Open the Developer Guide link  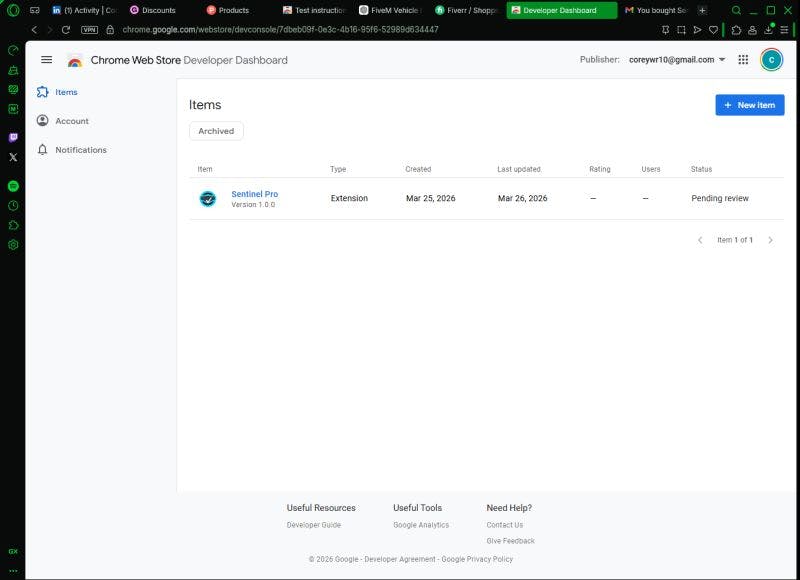point(314,525)
